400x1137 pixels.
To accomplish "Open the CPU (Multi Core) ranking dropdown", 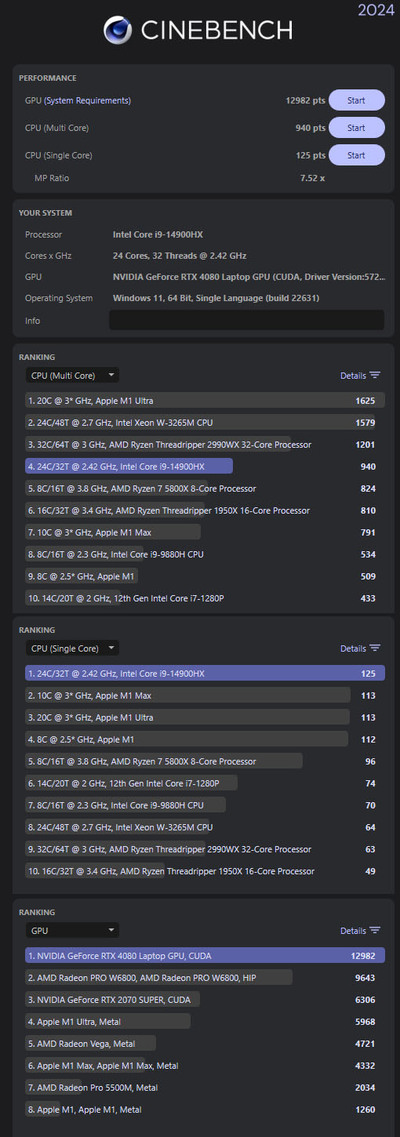I will pyautogui.click(x=72, y=375).
